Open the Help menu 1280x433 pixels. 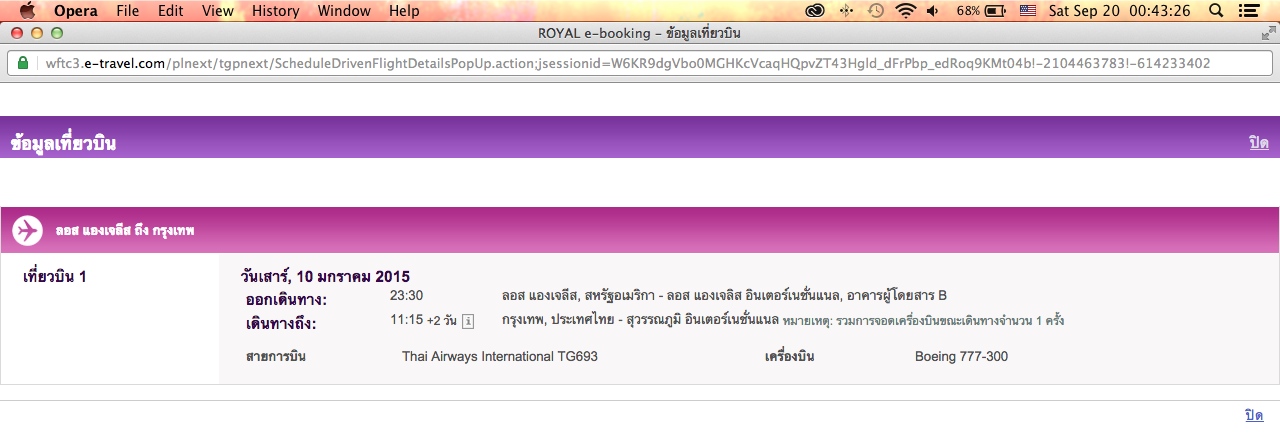pyautogui.click(x=404, y=11)
